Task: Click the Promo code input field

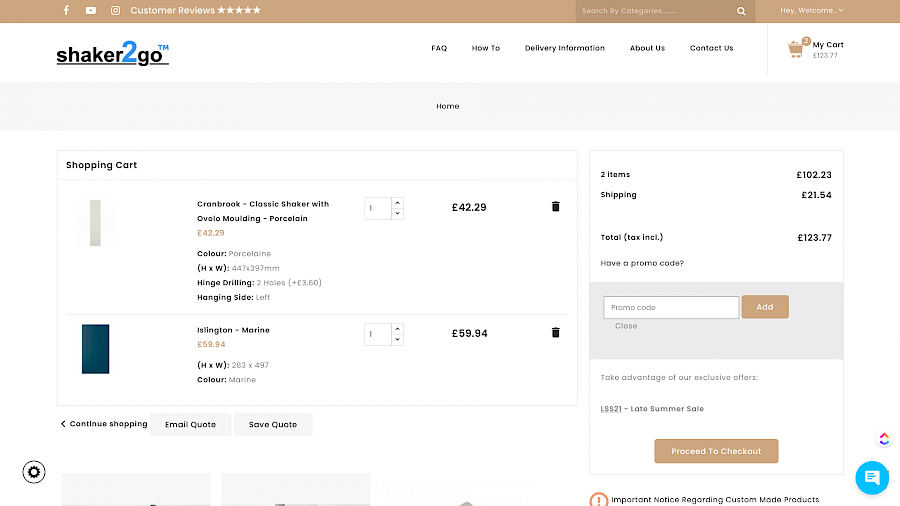Action: coord(671,307)
